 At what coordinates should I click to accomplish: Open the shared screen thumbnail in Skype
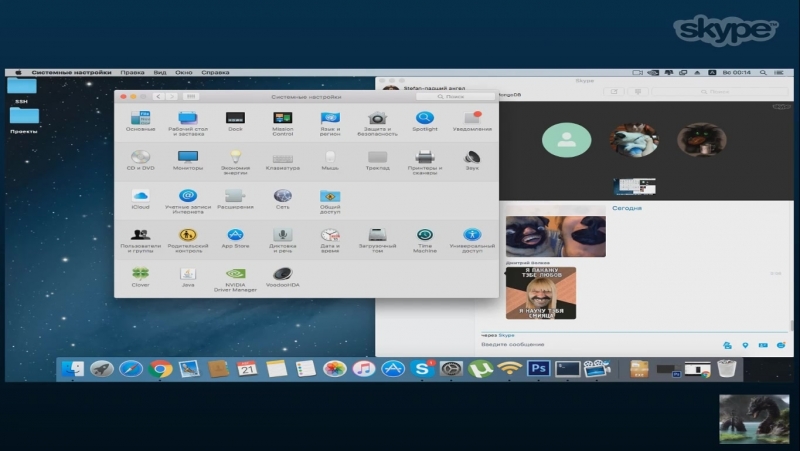coord(635,186)
